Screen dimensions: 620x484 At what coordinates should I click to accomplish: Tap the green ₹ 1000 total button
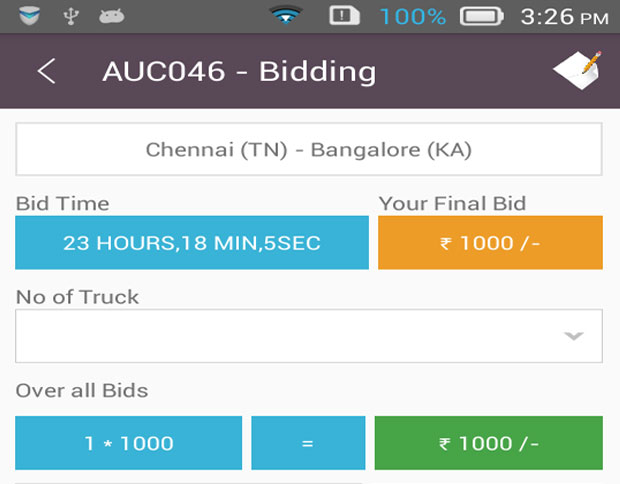[x=488, y=443]
